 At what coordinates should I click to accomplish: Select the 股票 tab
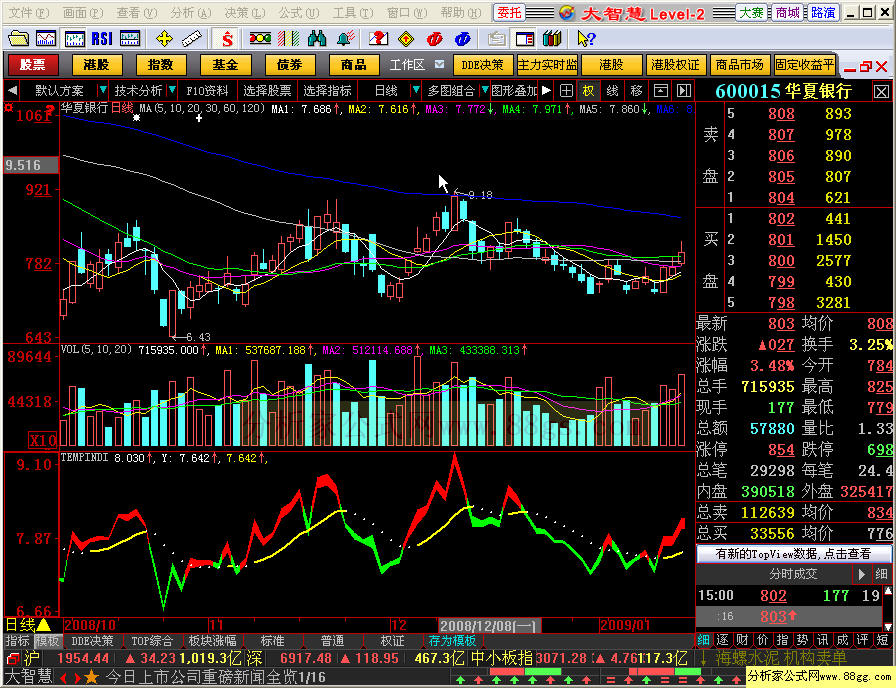coord(33,65)
